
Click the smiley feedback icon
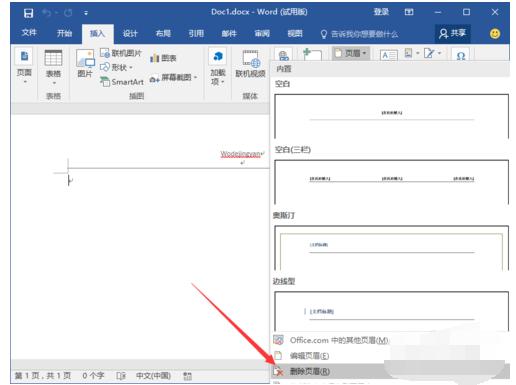pos(495,34)
